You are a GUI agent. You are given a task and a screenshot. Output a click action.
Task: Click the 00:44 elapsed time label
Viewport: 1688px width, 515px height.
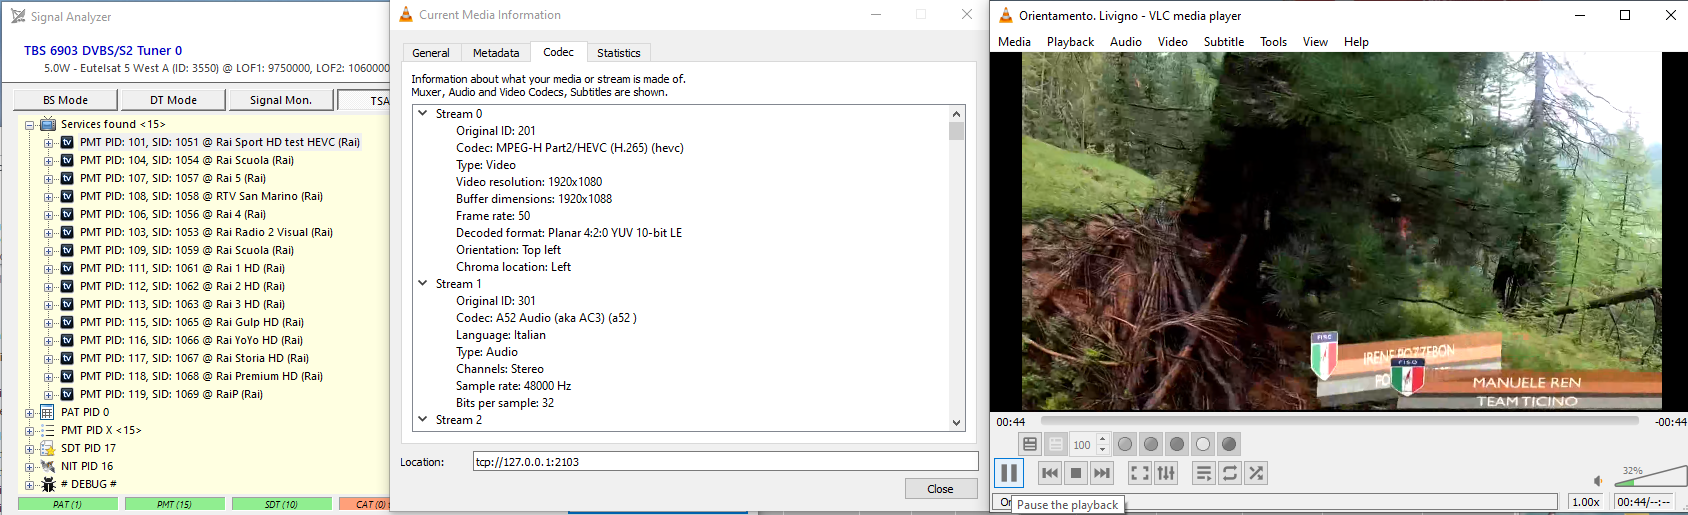1010,422
